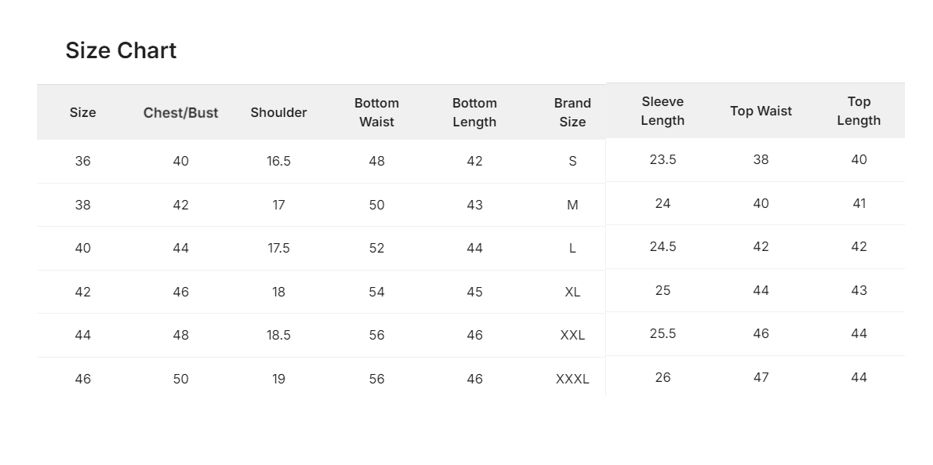Click brand size XL cell
This screenshot has width=933, height=465.
pyautogui.click(x=572, y=292)
